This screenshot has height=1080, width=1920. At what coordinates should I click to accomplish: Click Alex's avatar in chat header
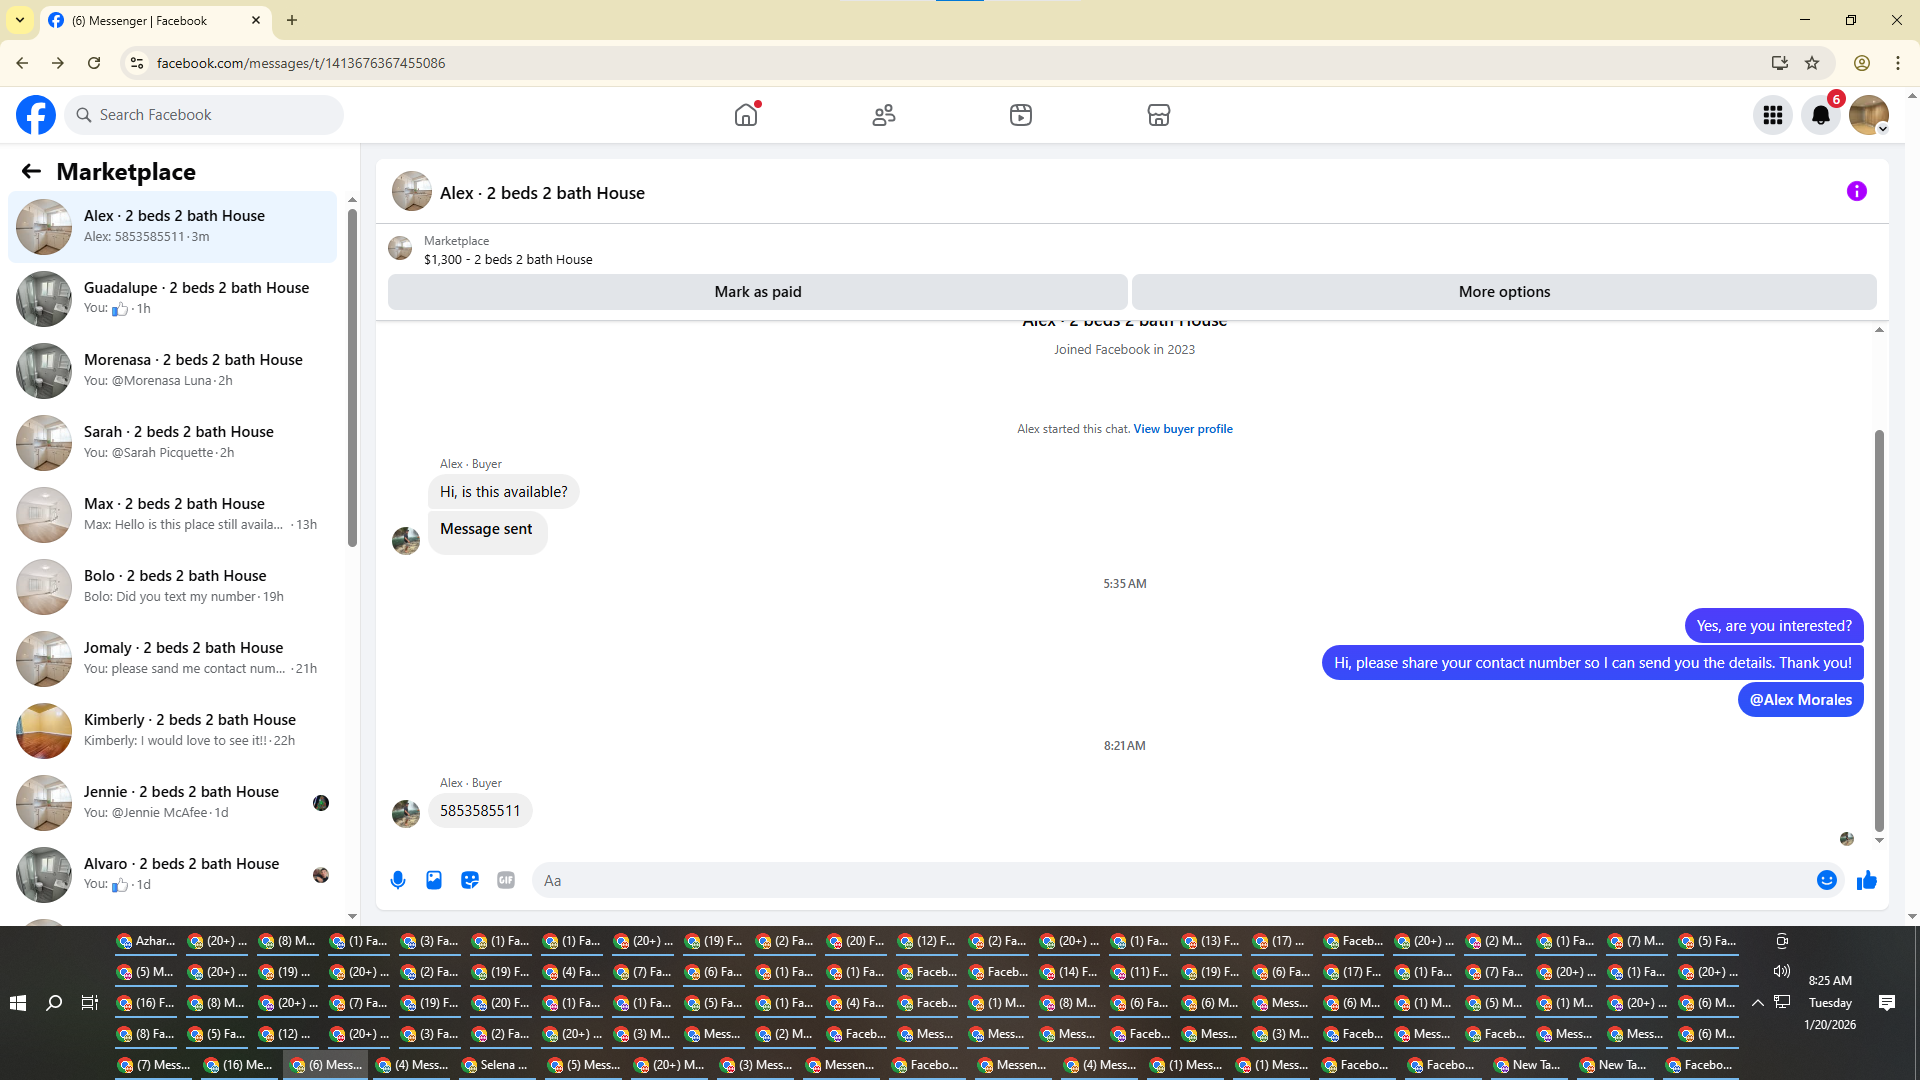[x=412, y=191]
